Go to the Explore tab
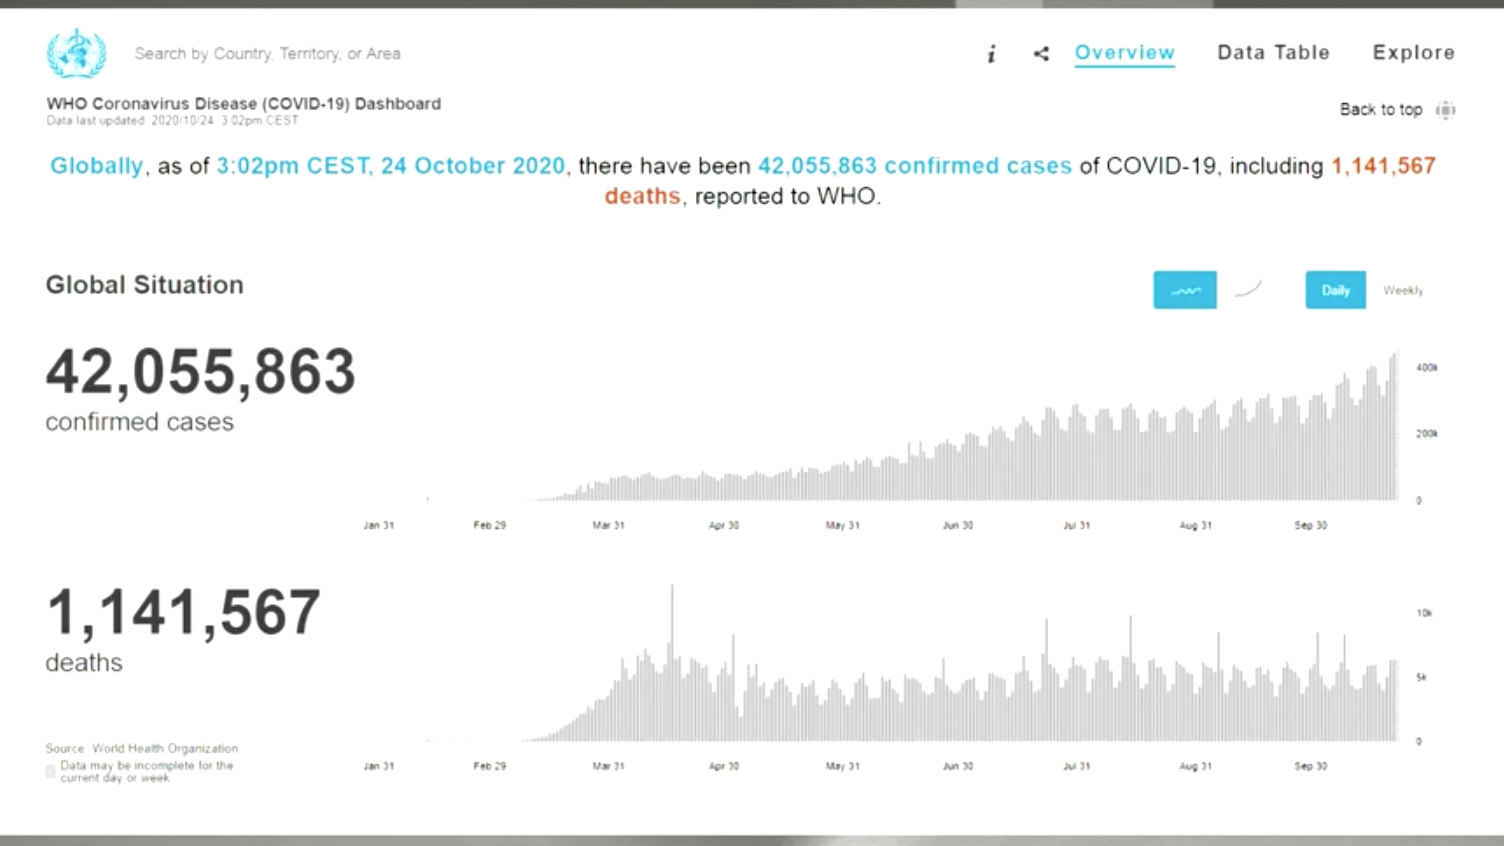 click(1413, 53)
